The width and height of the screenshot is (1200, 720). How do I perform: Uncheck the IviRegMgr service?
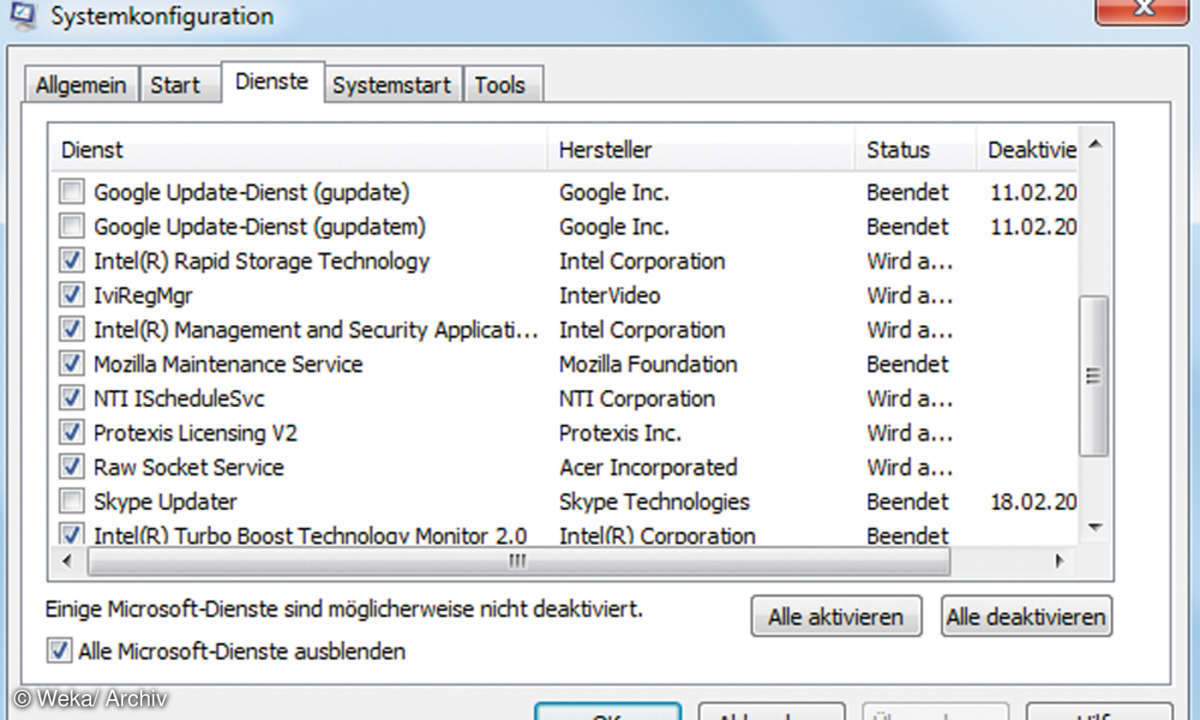(72, 296)
